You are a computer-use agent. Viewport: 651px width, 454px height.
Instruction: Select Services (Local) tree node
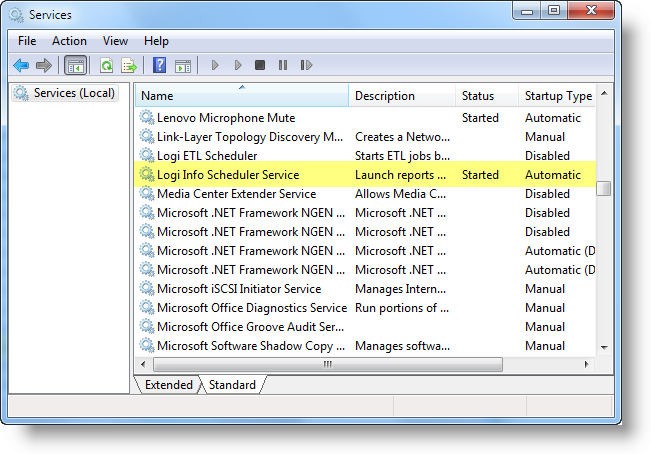tap(74, 93)
